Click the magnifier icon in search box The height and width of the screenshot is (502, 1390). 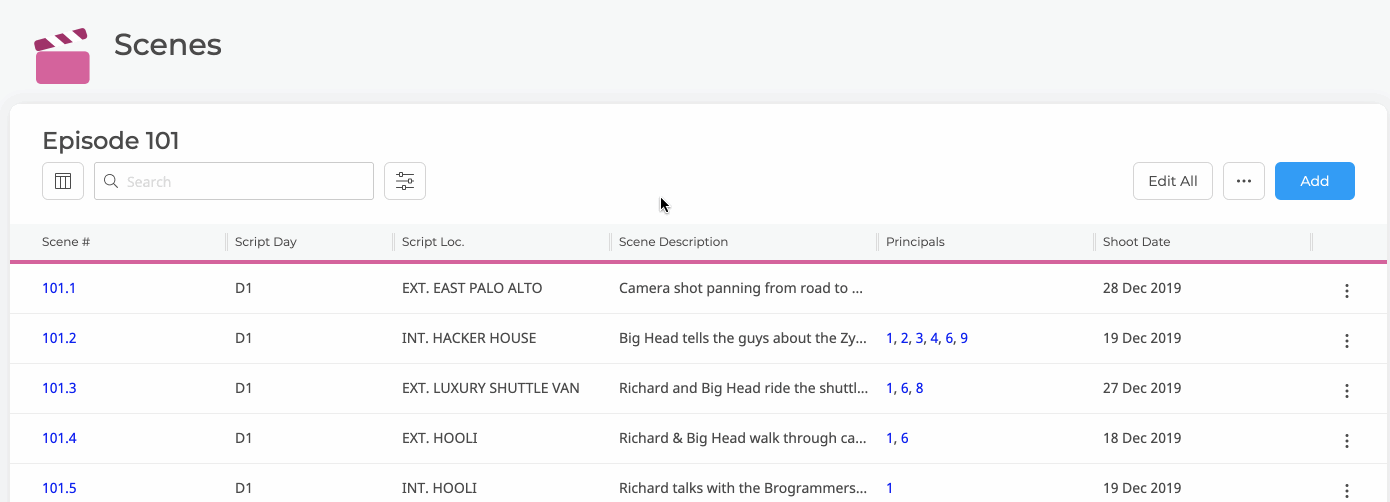111,181
